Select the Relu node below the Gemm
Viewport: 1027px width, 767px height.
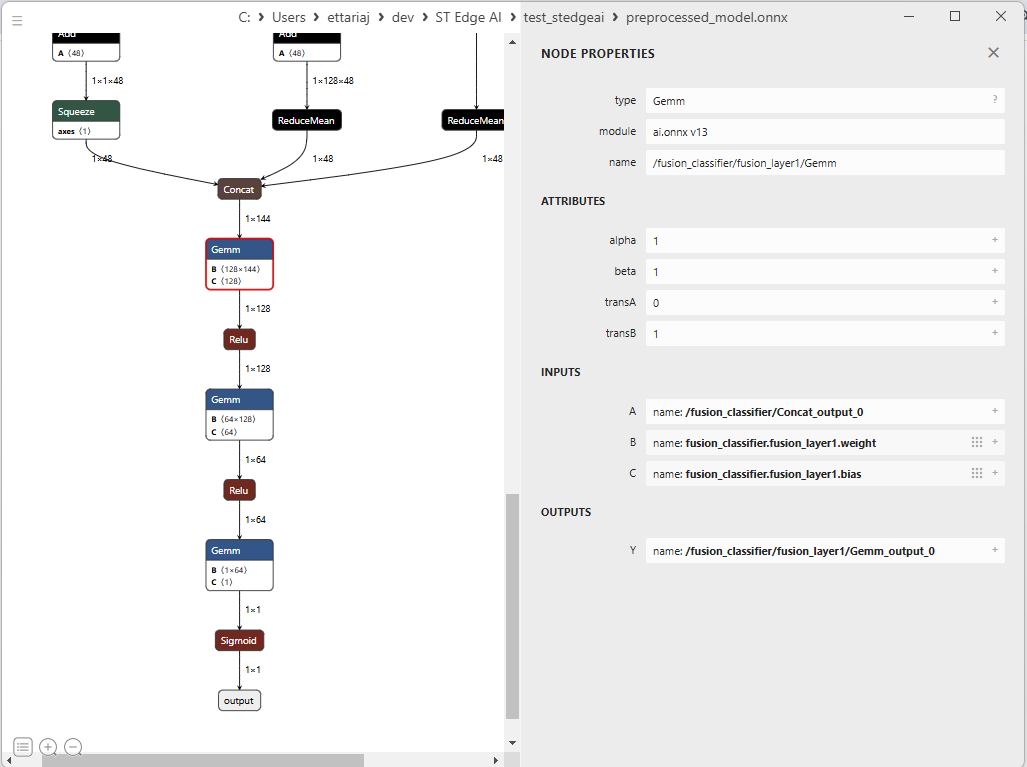(239, 339)
